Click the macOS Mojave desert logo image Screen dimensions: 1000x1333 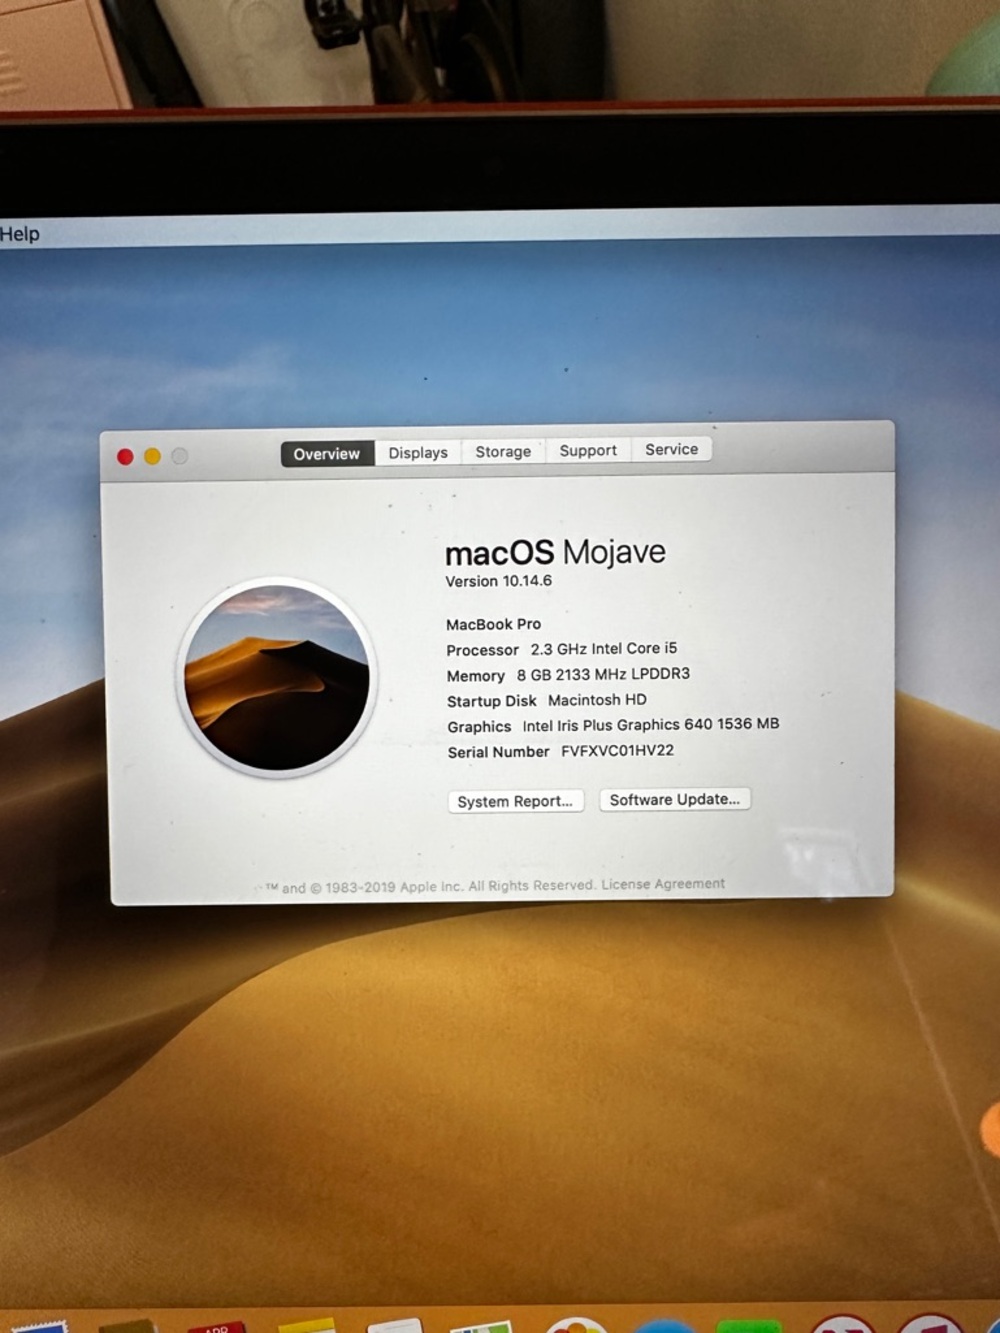point(277,677)
